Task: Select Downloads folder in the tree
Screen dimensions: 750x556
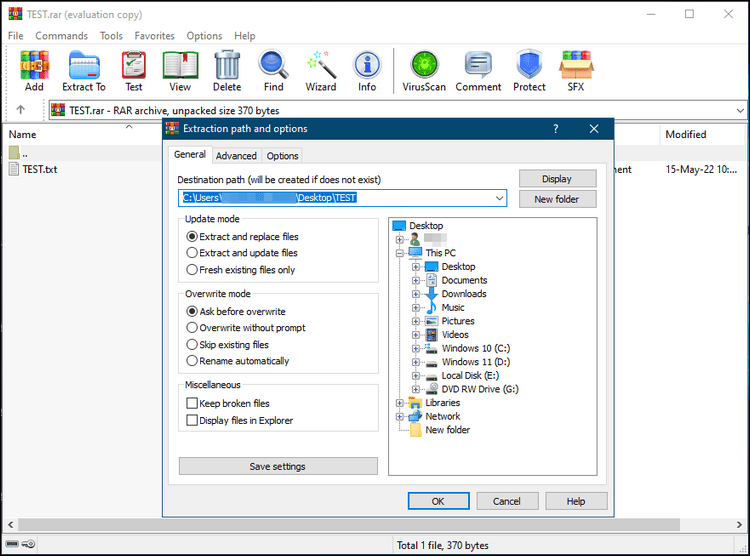Action: pyautogui.click(x=463, y=294)
